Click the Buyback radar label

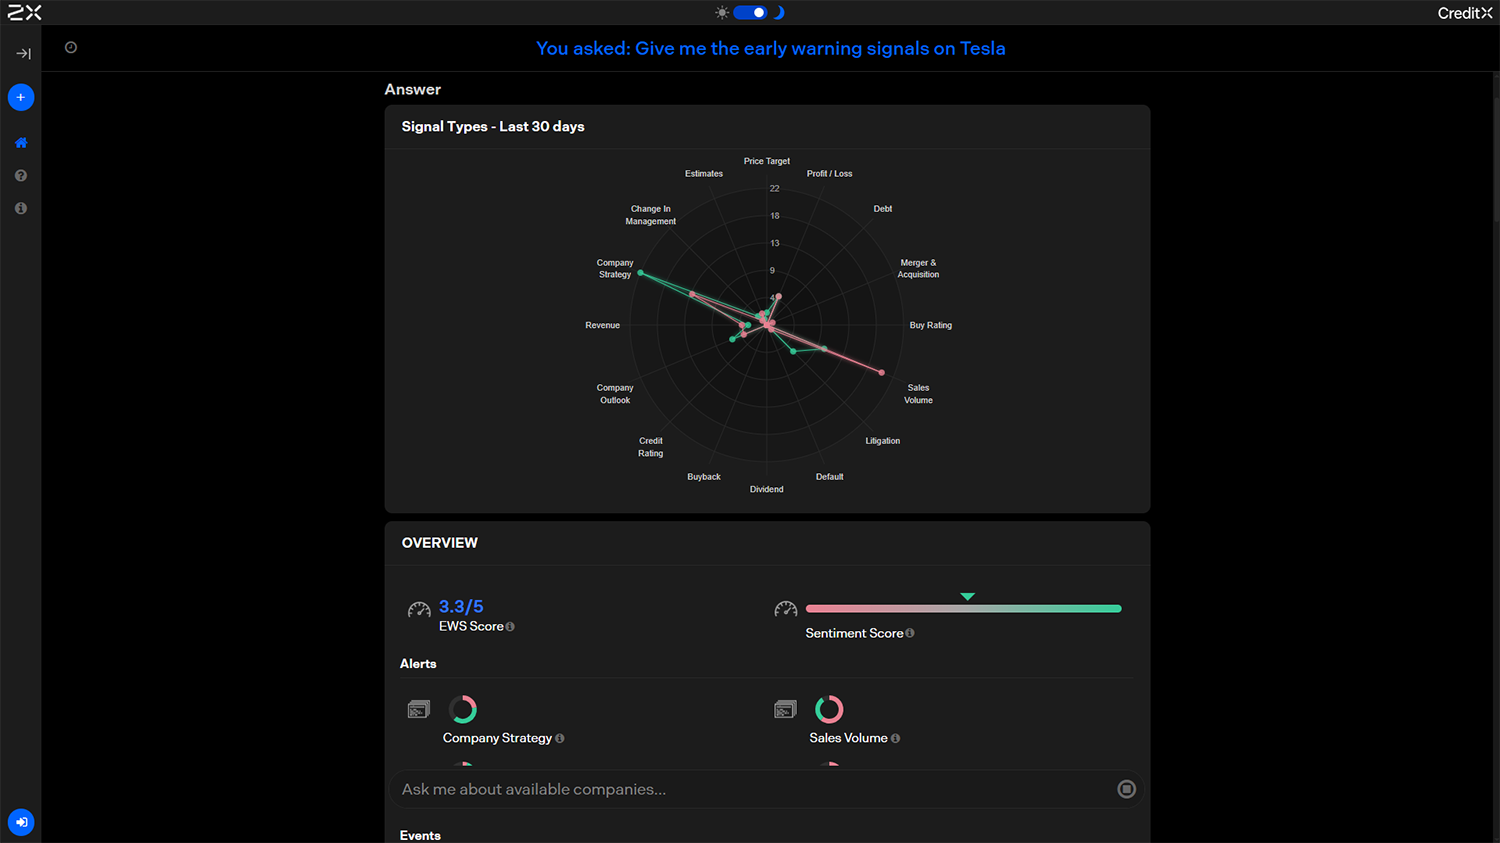point(704,477)
